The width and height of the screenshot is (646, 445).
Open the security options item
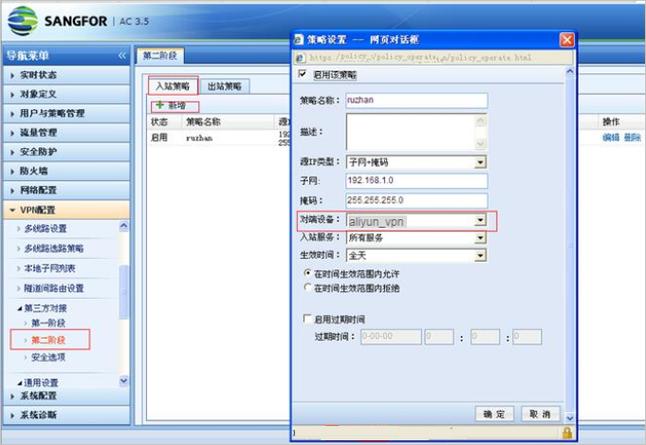[48, 357]
